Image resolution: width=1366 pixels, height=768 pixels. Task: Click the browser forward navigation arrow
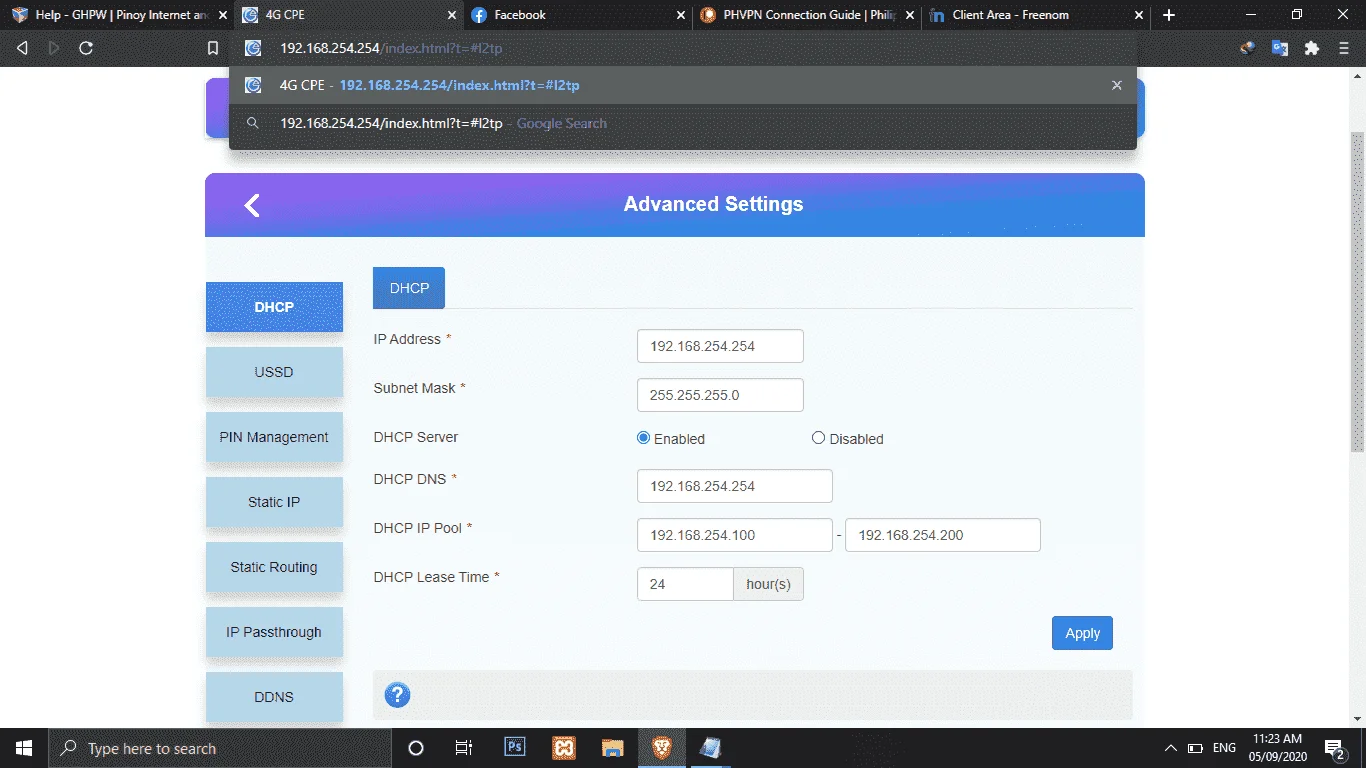[54, 48]
